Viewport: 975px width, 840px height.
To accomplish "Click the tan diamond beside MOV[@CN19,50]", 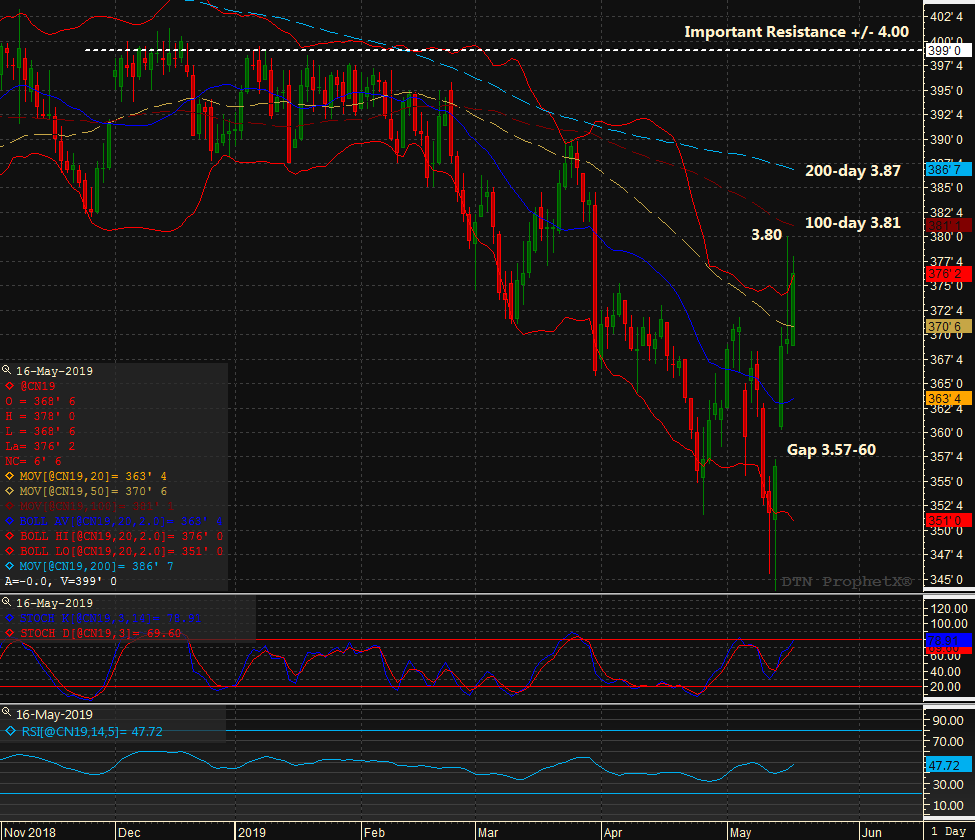I will pyautogui.click(x=9, y=491).
